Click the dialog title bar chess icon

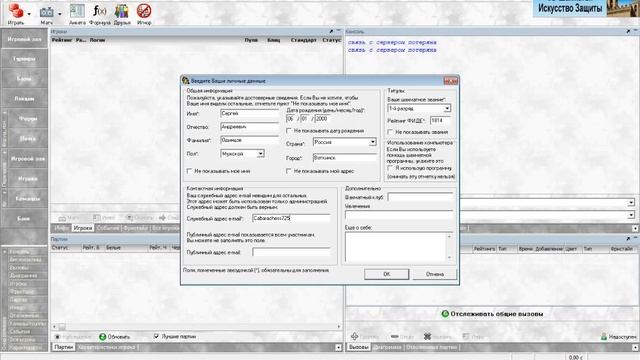(186, 80)
